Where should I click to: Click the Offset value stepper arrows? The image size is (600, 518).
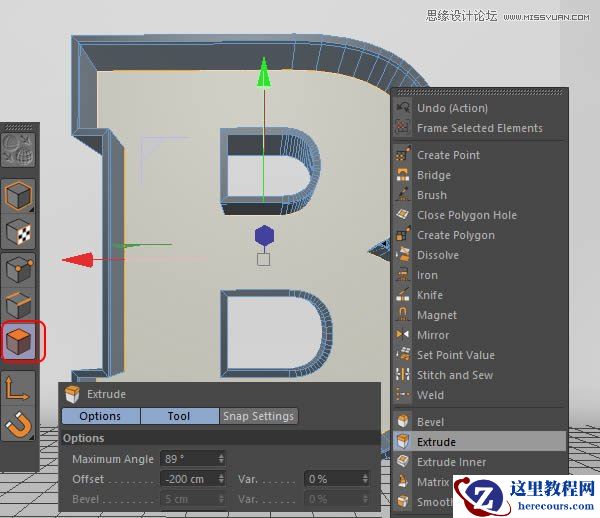point(221,479)
